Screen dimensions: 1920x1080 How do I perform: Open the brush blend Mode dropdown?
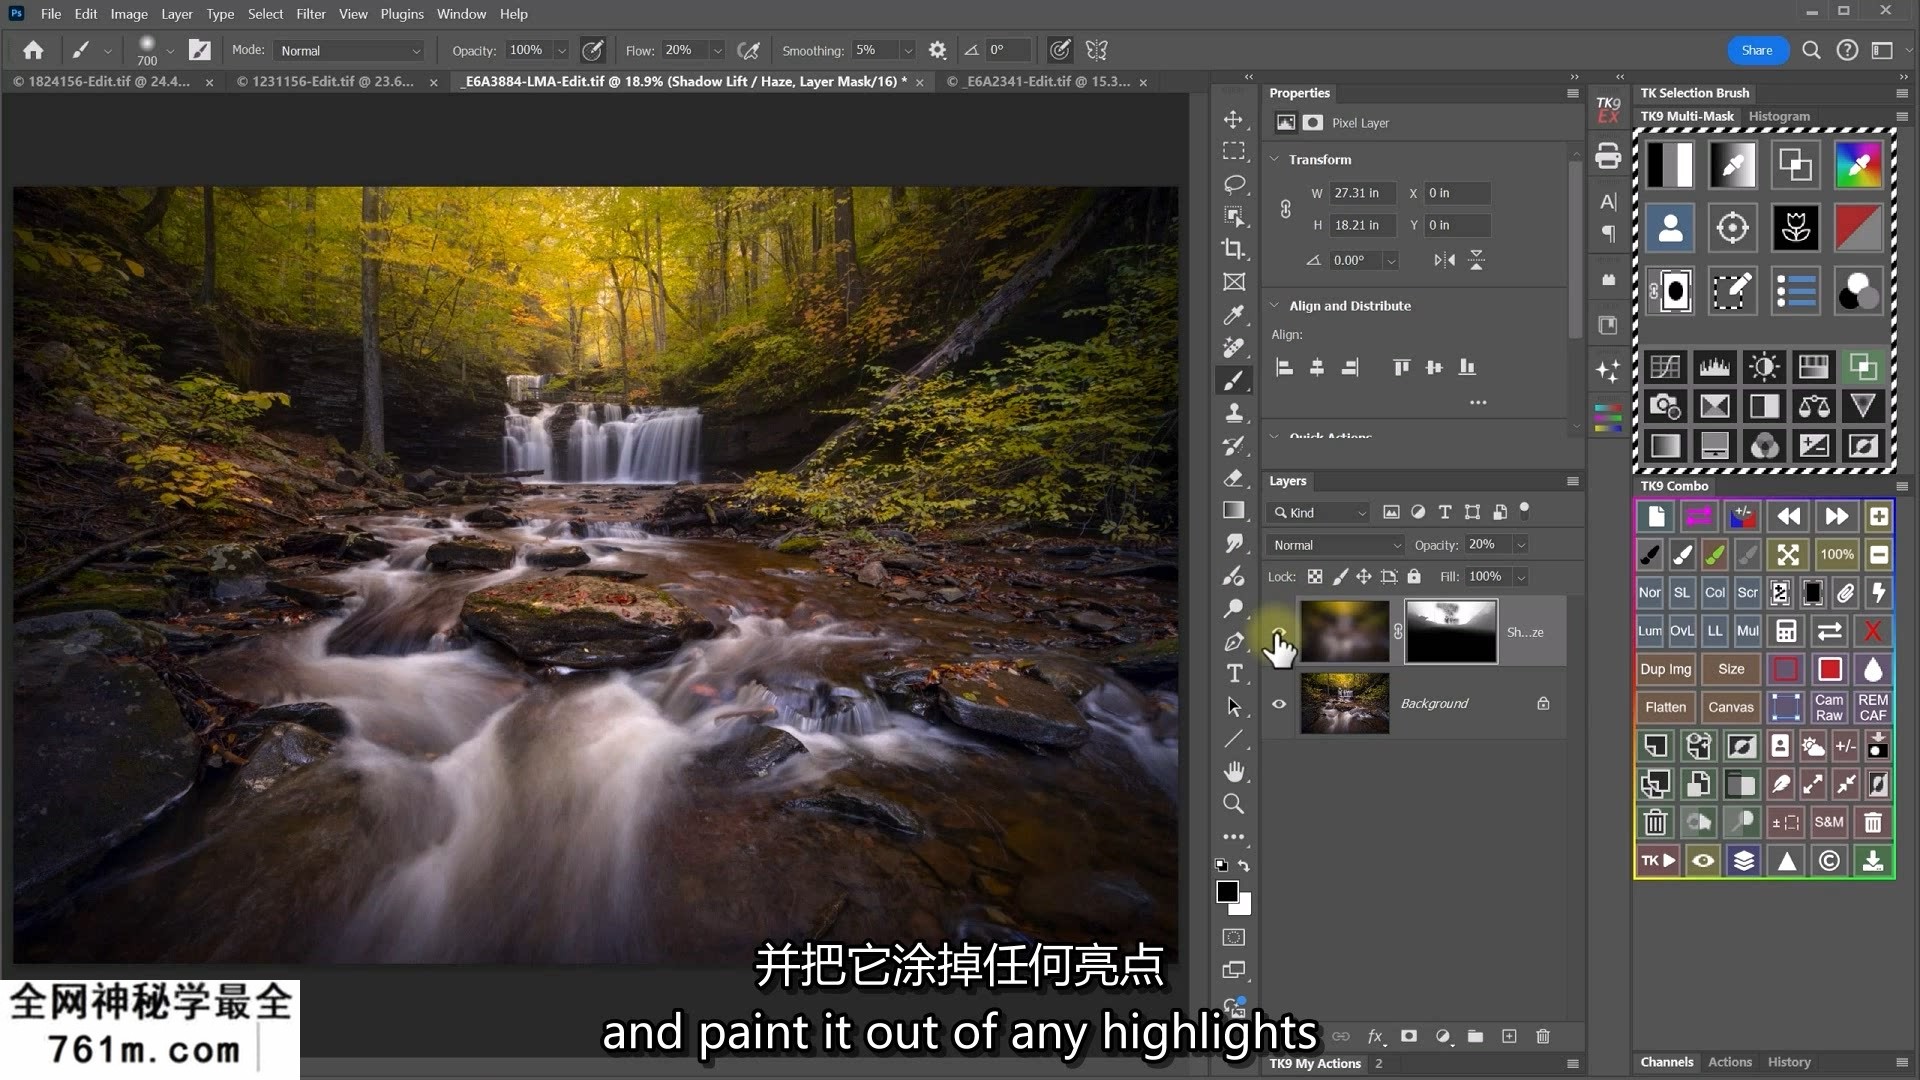click(x=350, y=50)
